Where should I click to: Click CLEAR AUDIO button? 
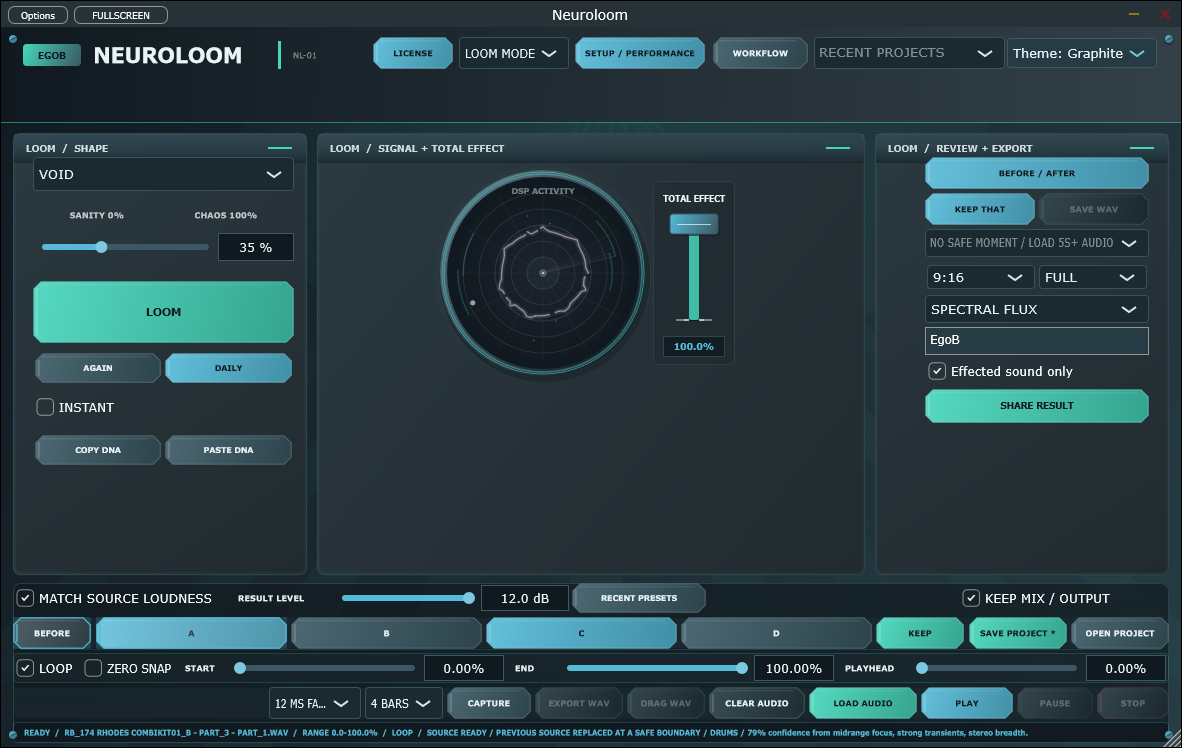pyautogui.click(x=757, y=704)
